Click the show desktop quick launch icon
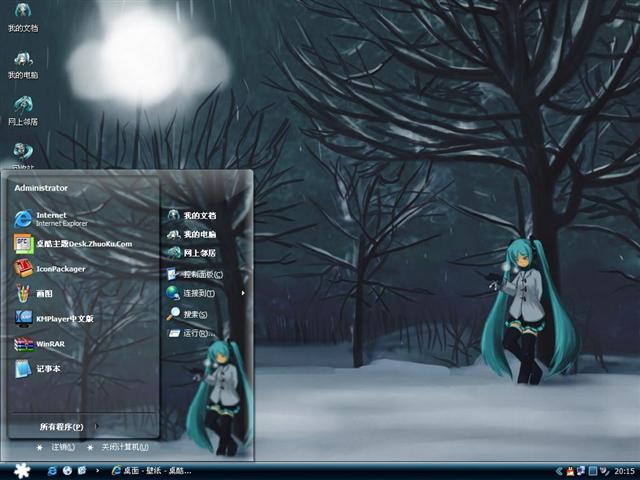The width and height of the screenshot is (640, 480). point(82,471)
